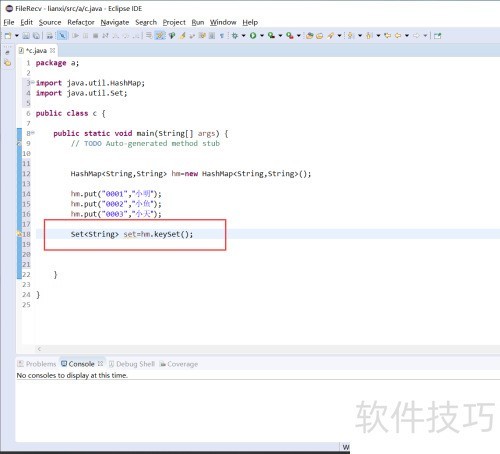Click the Suspend debug icon
Viewport: 500px width, 454px height.
[86, 36]
